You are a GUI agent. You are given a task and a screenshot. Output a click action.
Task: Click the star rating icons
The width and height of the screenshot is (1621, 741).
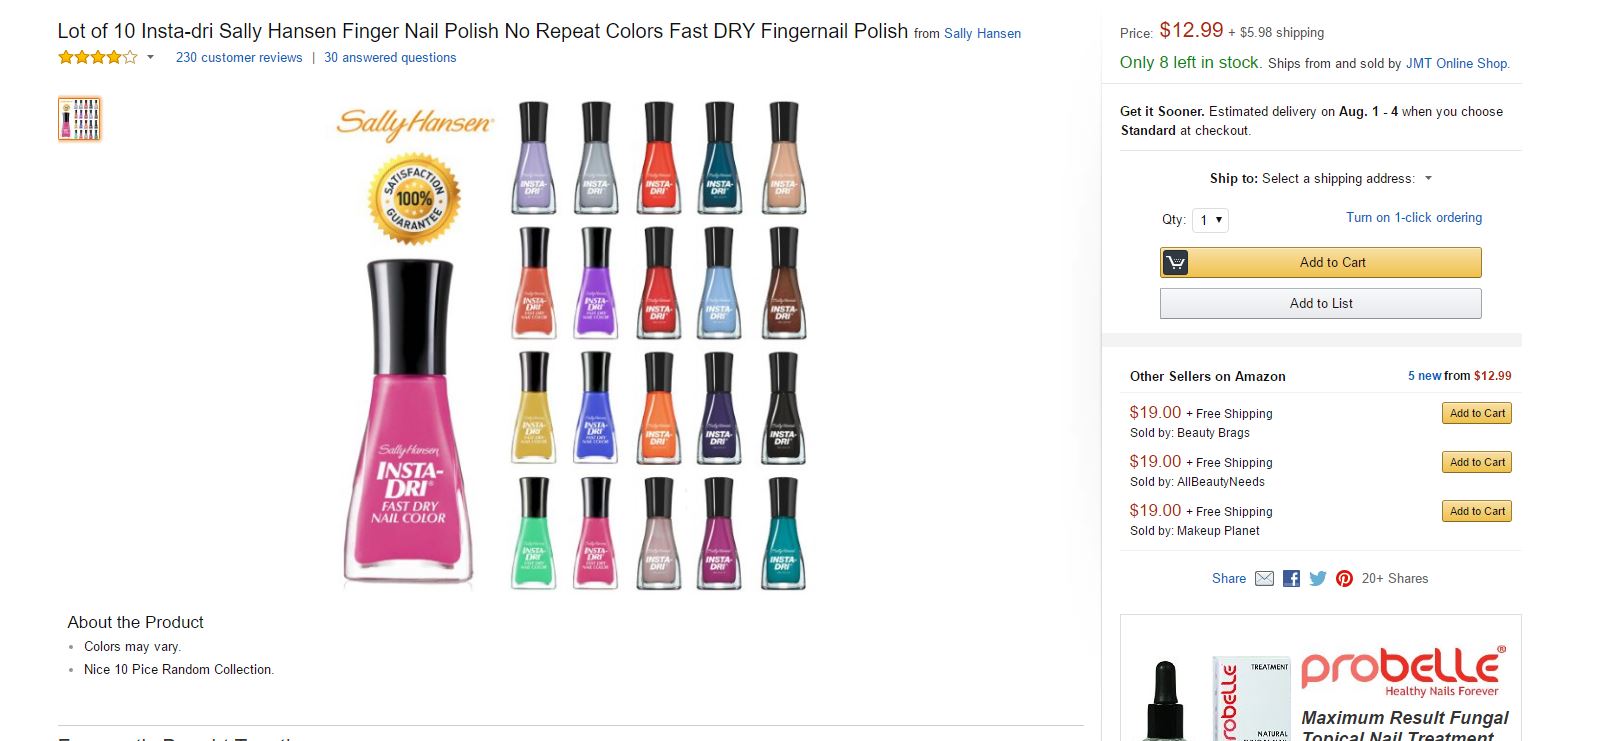pyautogui.click(x=97, y=58)
